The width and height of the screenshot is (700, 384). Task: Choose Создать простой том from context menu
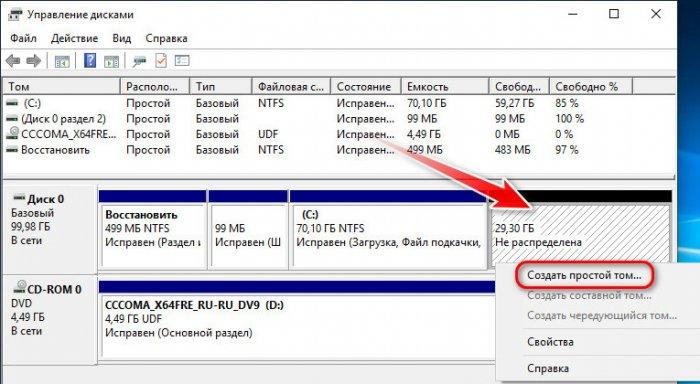coord(584,275)
